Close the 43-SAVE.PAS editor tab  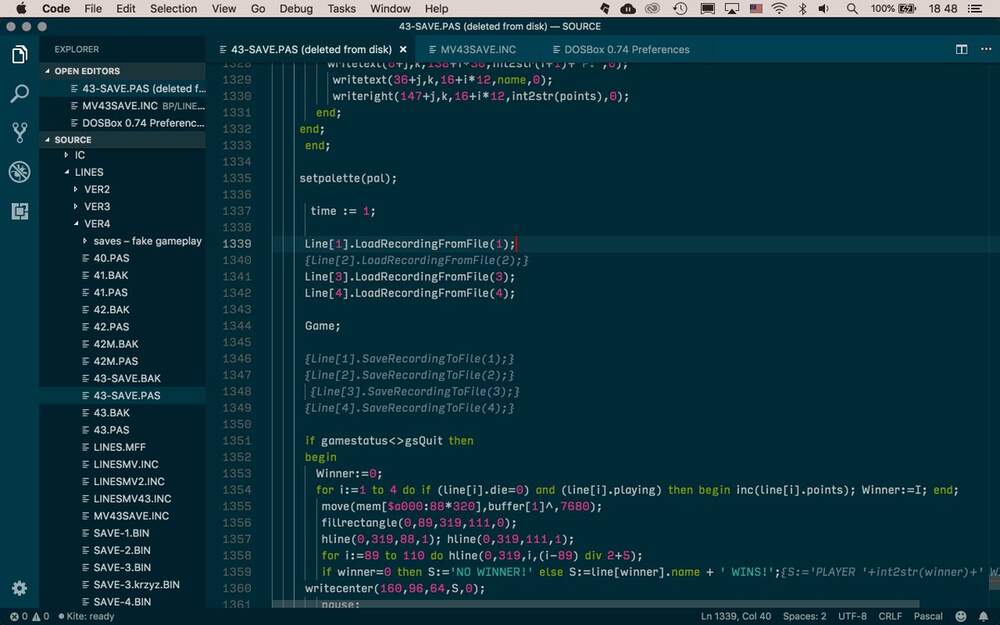point(403,49)
